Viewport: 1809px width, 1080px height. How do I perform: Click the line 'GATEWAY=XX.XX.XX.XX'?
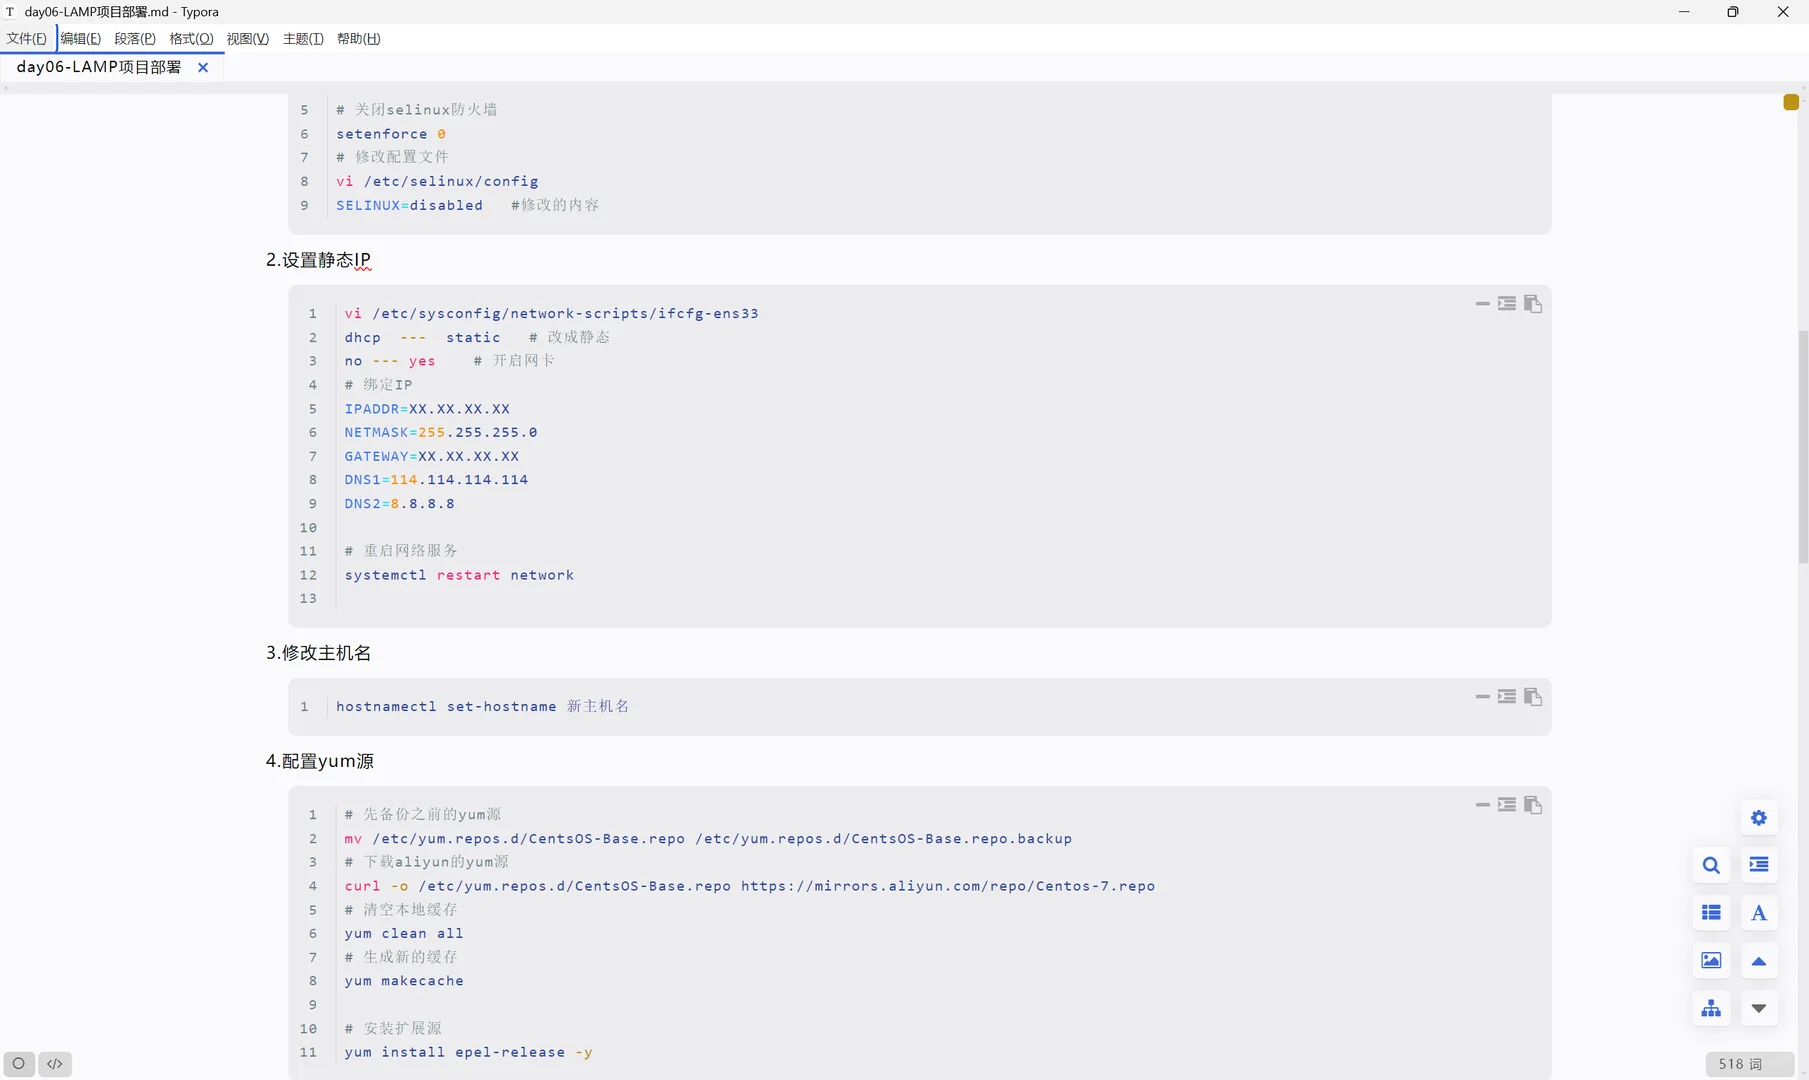coord(432,456)
